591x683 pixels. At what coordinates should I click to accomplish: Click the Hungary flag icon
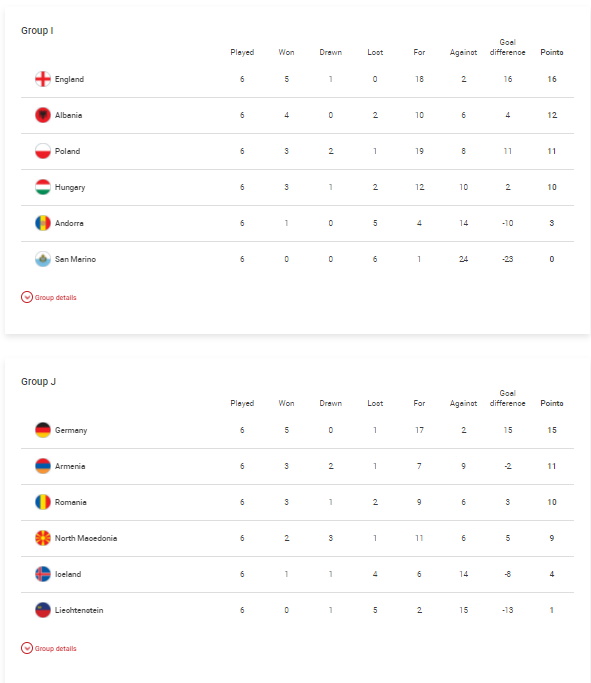(43, 187)
